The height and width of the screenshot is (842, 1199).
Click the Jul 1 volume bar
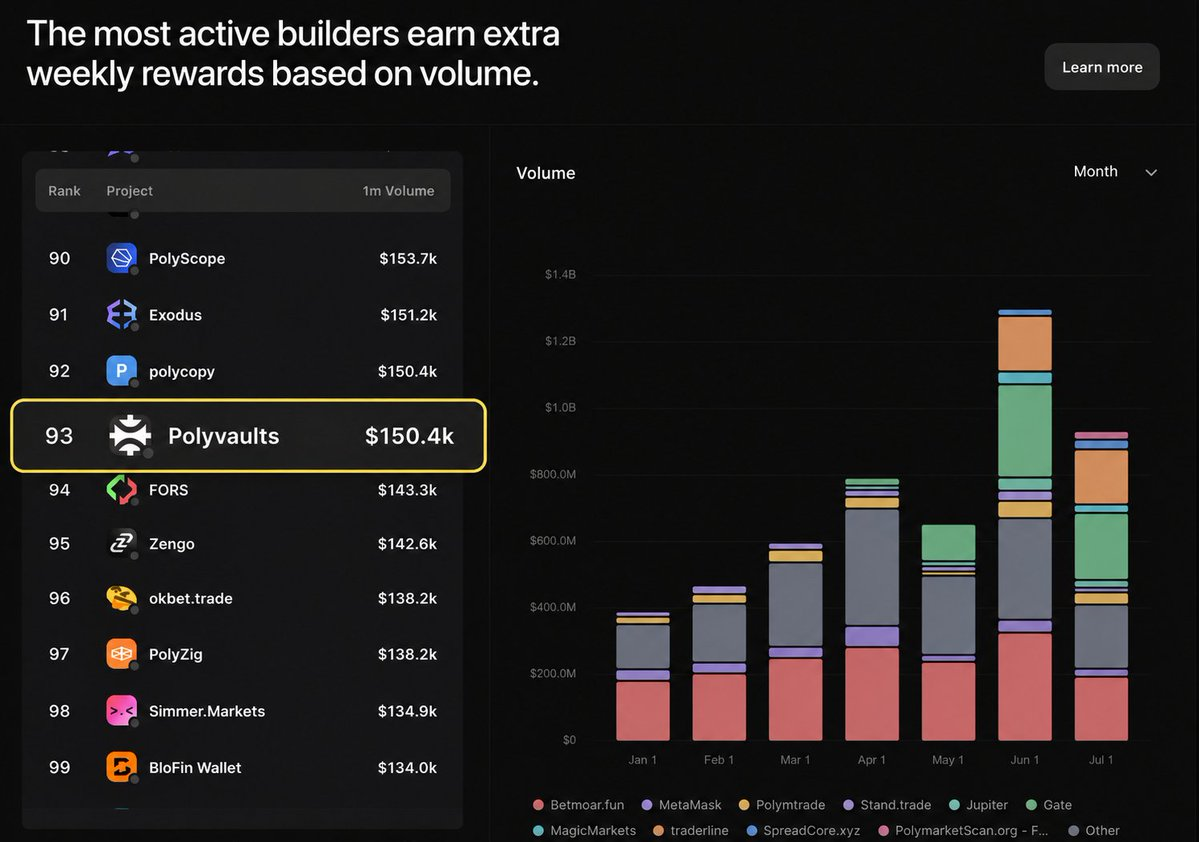click(x=1101, y=586)
